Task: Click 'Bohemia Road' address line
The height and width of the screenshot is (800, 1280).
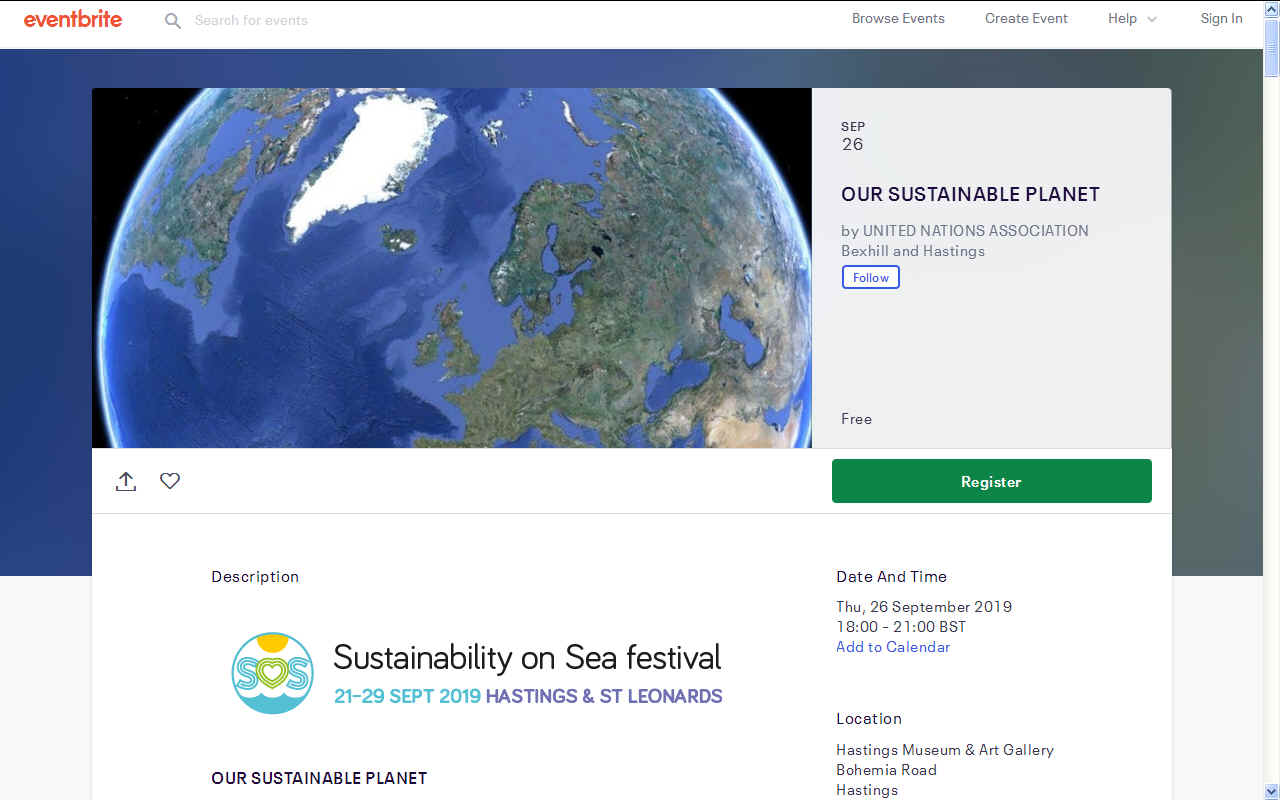Action: coord(886,770)
